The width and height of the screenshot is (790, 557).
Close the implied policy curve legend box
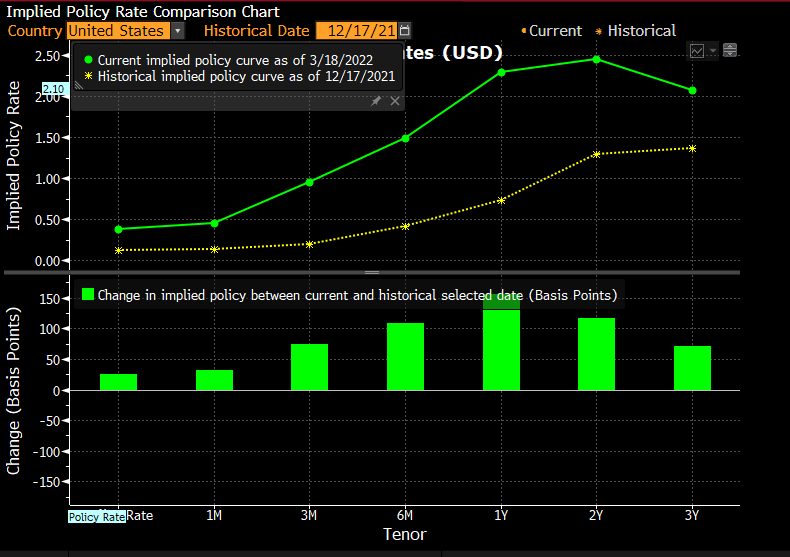[395, 101]
